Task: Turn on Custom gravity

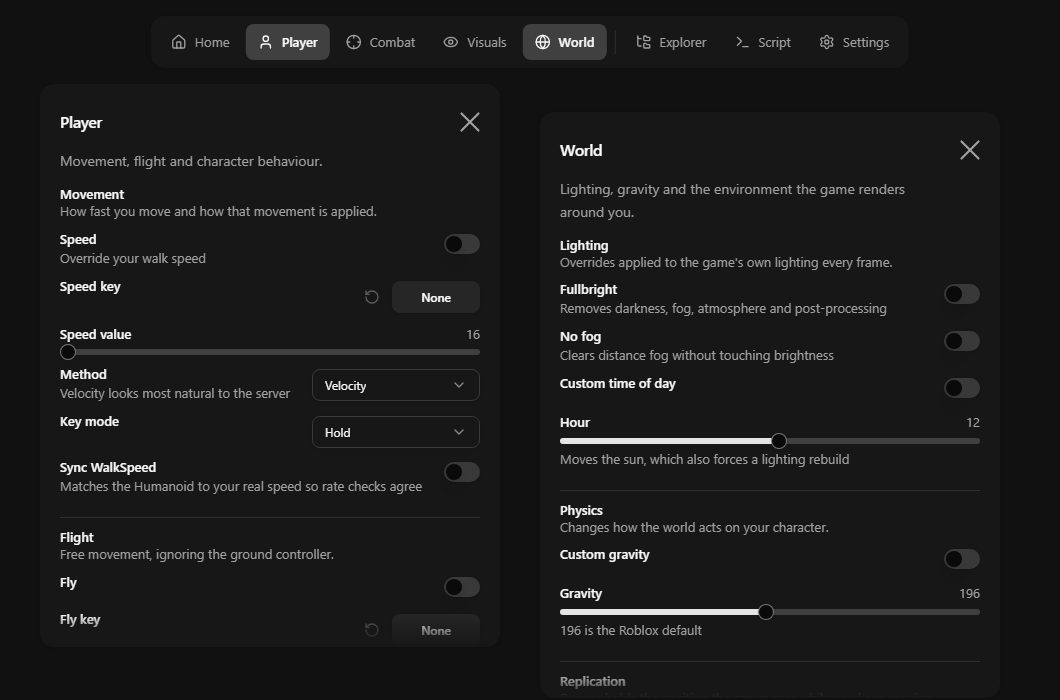Action: click(962, 559)
